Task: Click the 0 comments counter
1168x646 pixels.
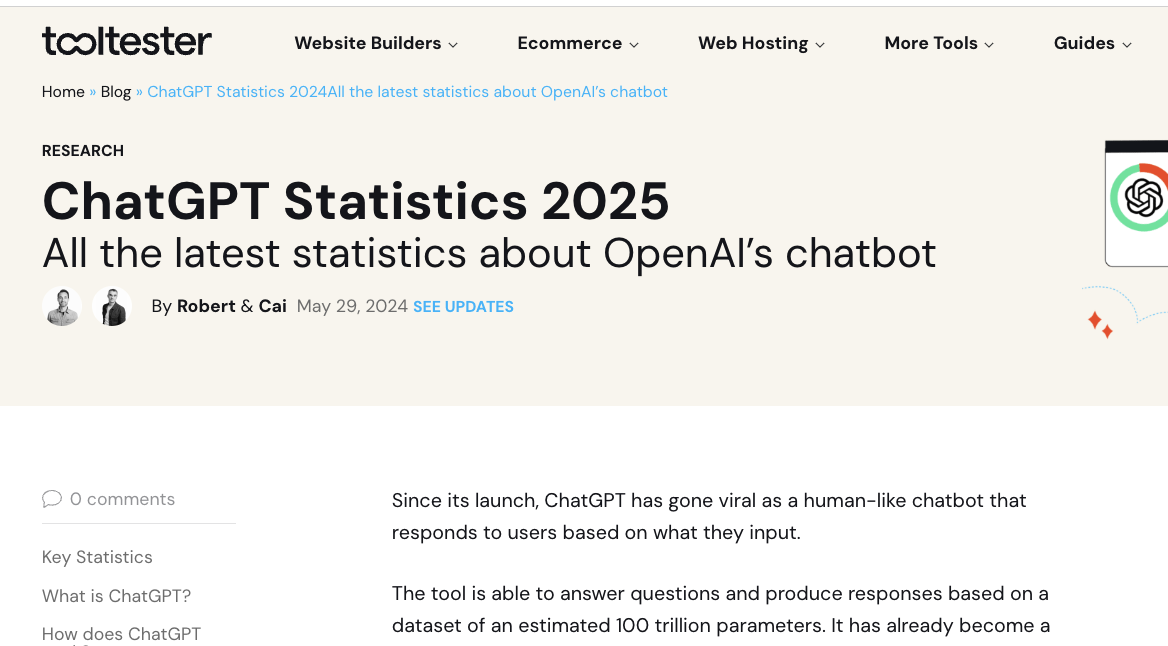Action: (x=122, y=498)
